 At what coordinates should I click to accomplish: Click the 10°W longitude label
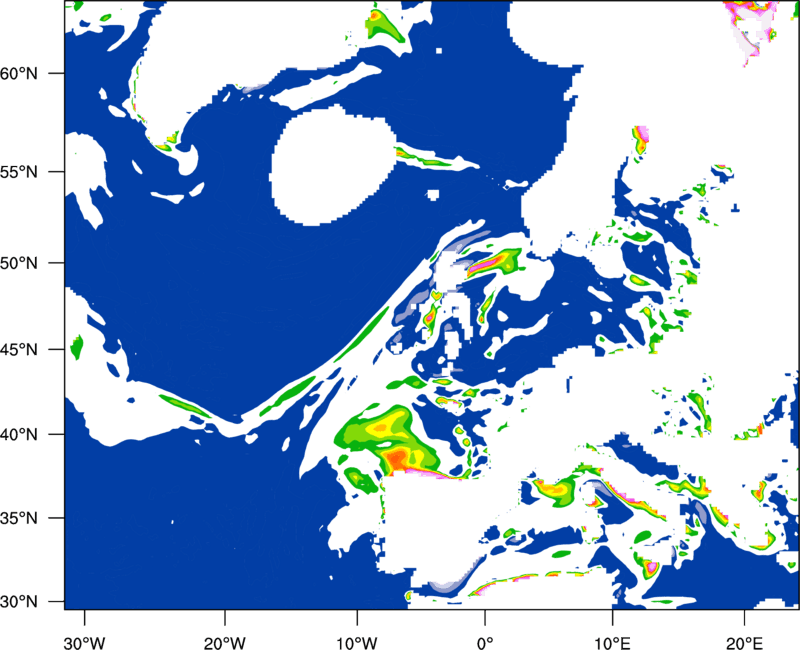tap(356, 643)
